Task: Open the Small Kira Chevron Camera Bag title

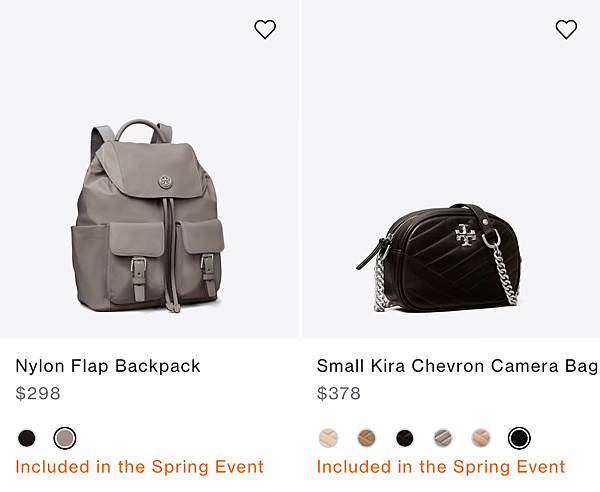Action: (x=457, y=366)
